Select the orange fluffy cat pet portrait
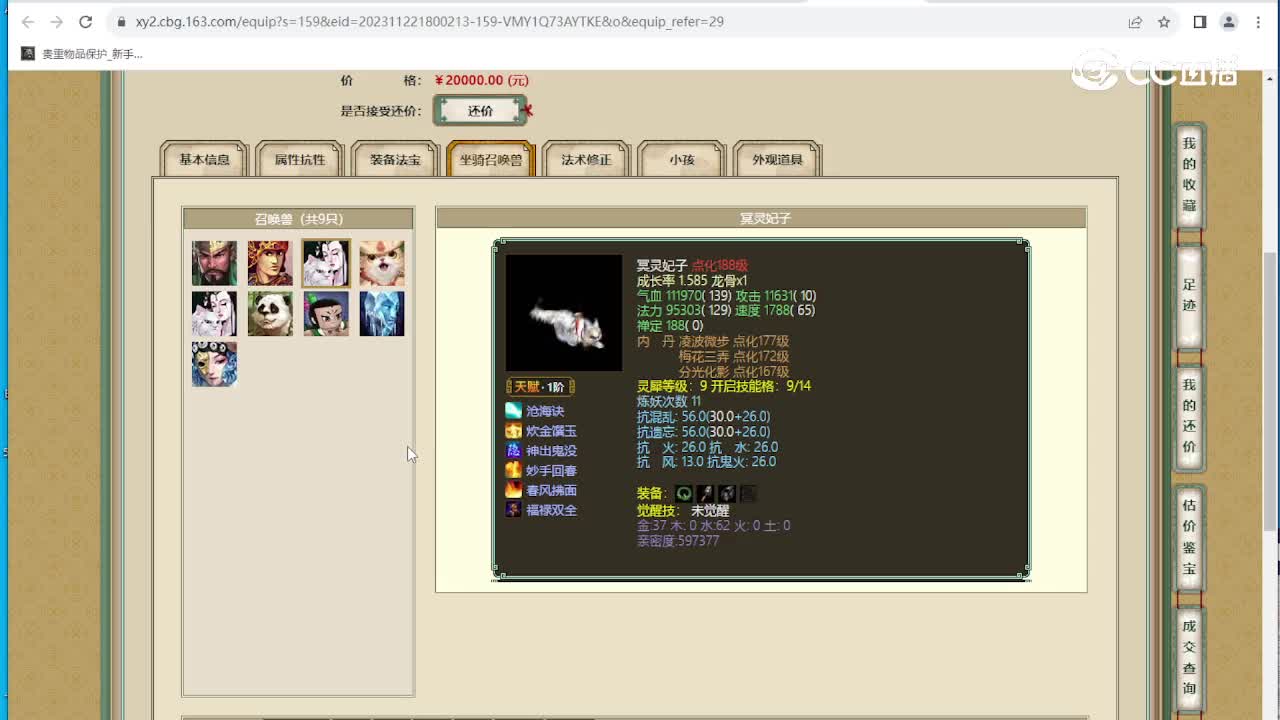 tap(382, 263)
